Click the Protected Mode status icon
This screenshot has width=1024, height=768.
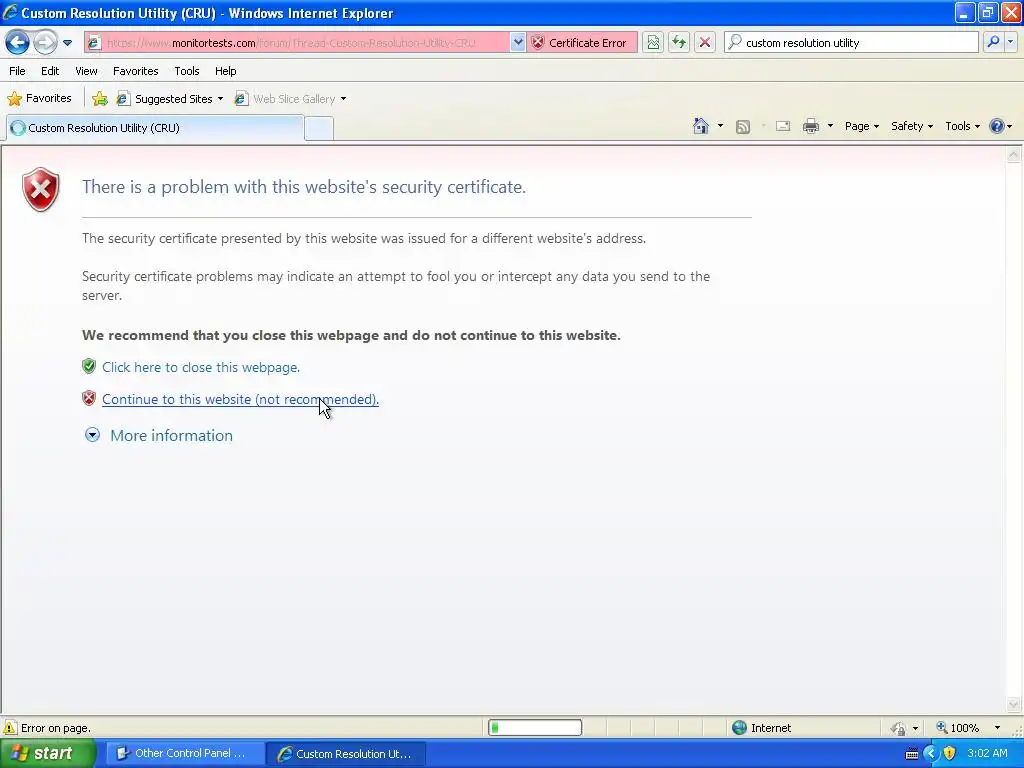tap(899, 728)
